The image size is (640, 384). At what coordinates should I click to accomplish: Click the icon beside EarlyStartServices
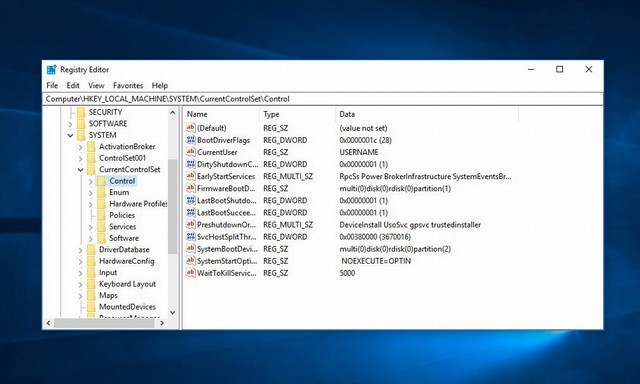tap(191, 176)
